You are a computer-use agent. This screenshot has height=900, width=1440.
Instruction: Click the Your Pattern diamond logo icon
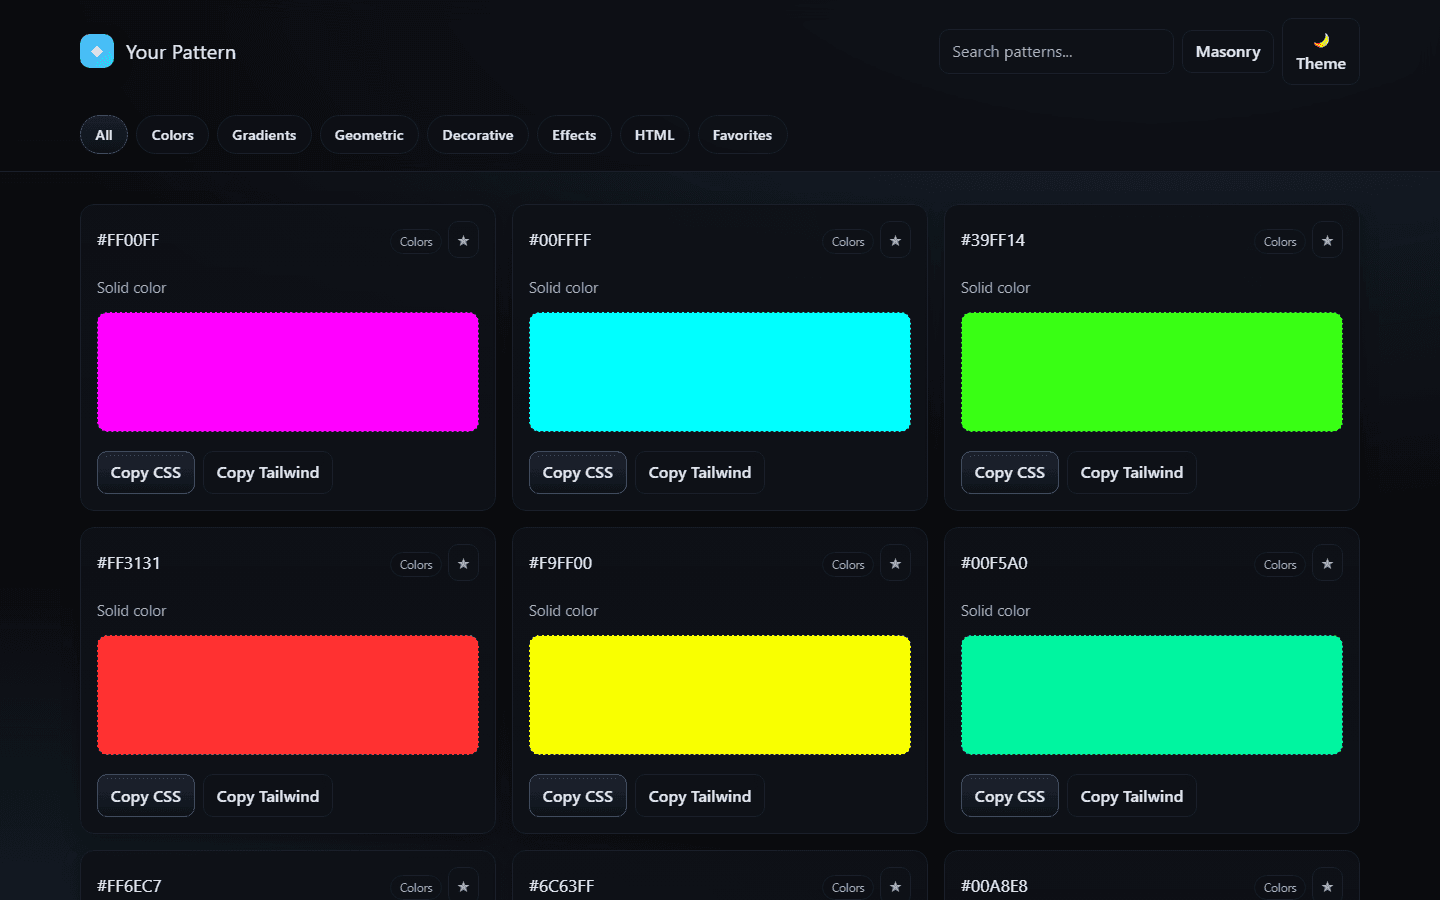[x=97, y=49]
